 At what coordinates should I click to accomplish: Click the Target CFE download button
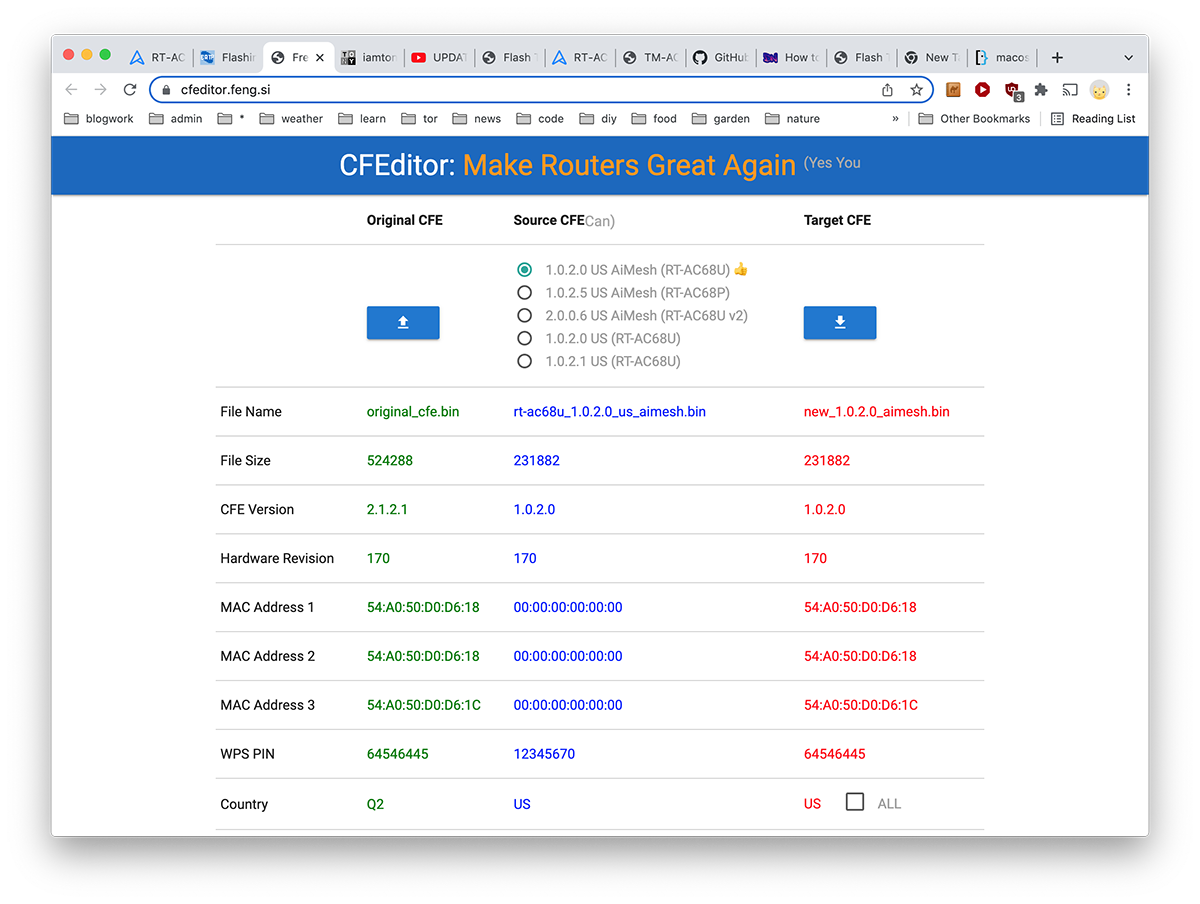tap(840, 323)
